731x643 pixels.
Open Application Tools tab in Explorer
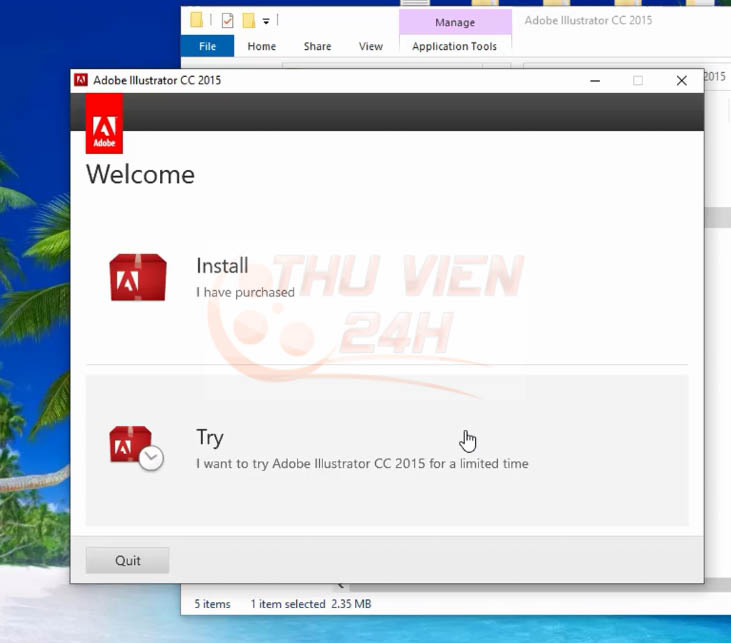coord(455,46)
